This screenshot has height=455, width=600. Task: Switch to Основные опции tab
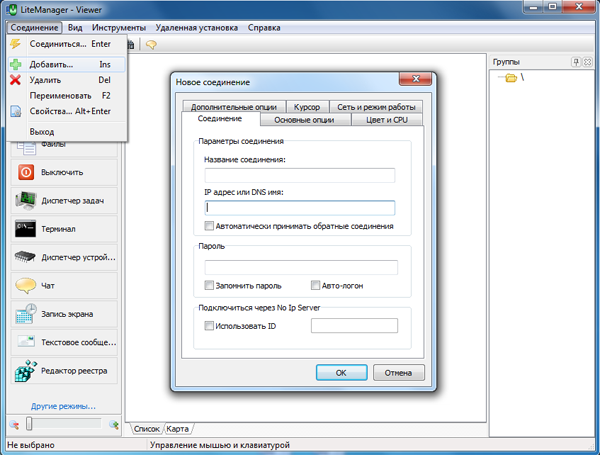304,120
